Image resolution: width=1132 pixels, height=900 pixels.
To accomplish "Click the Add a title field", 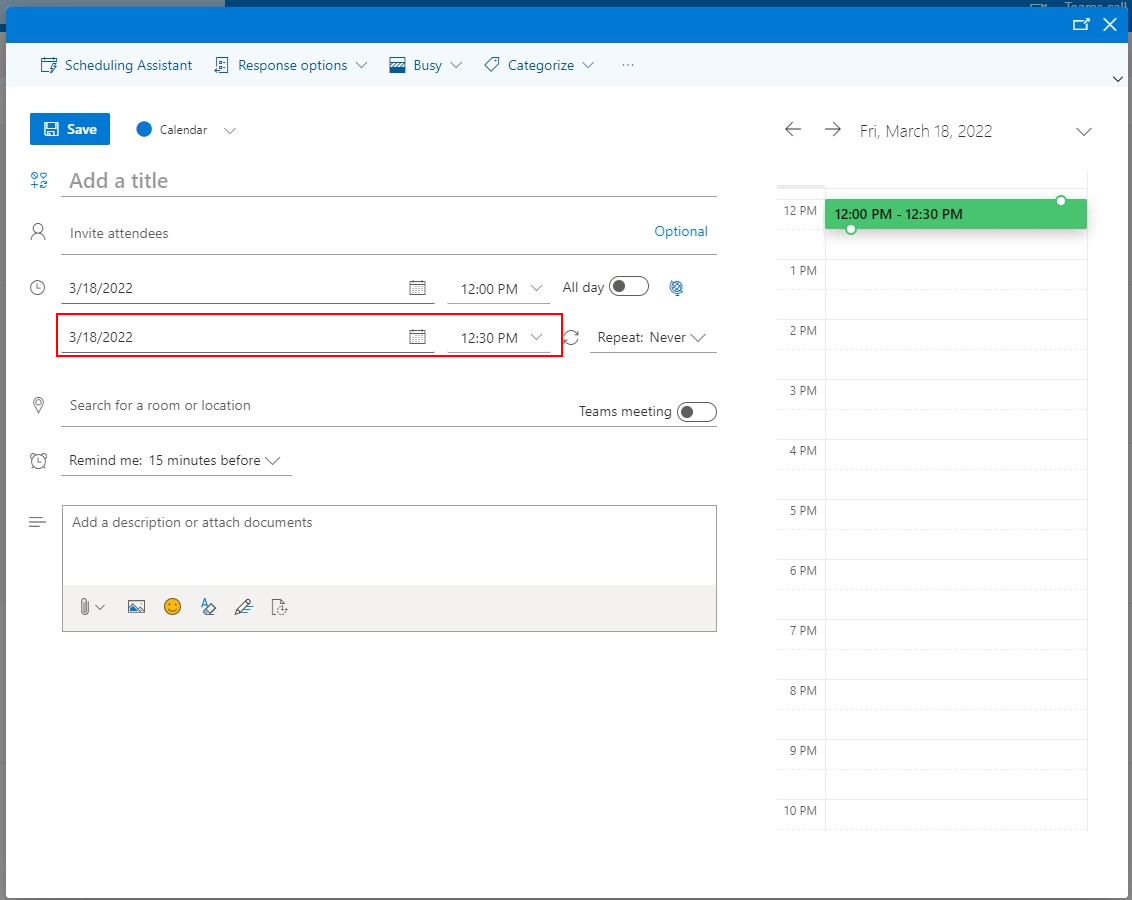I will tap(390, 181).
